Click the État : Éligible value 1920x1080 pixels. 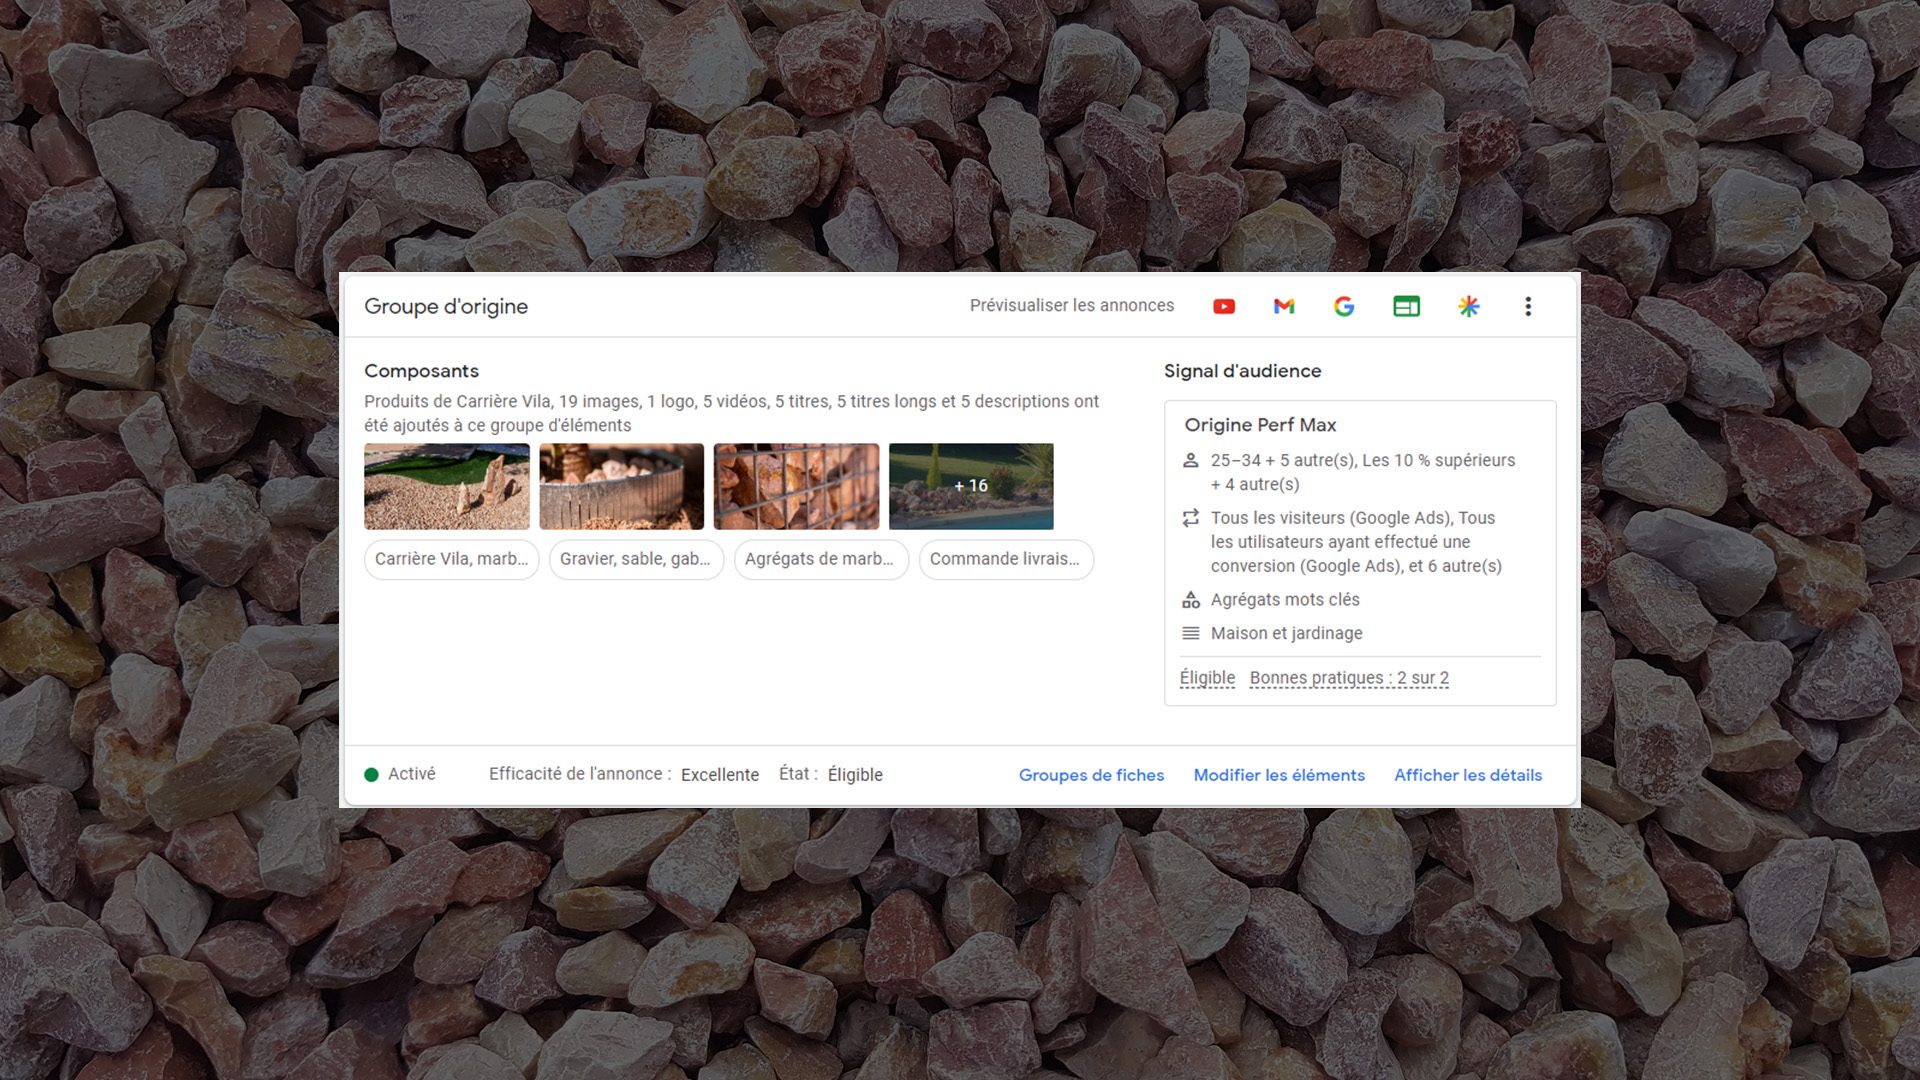tap(855, 775)
